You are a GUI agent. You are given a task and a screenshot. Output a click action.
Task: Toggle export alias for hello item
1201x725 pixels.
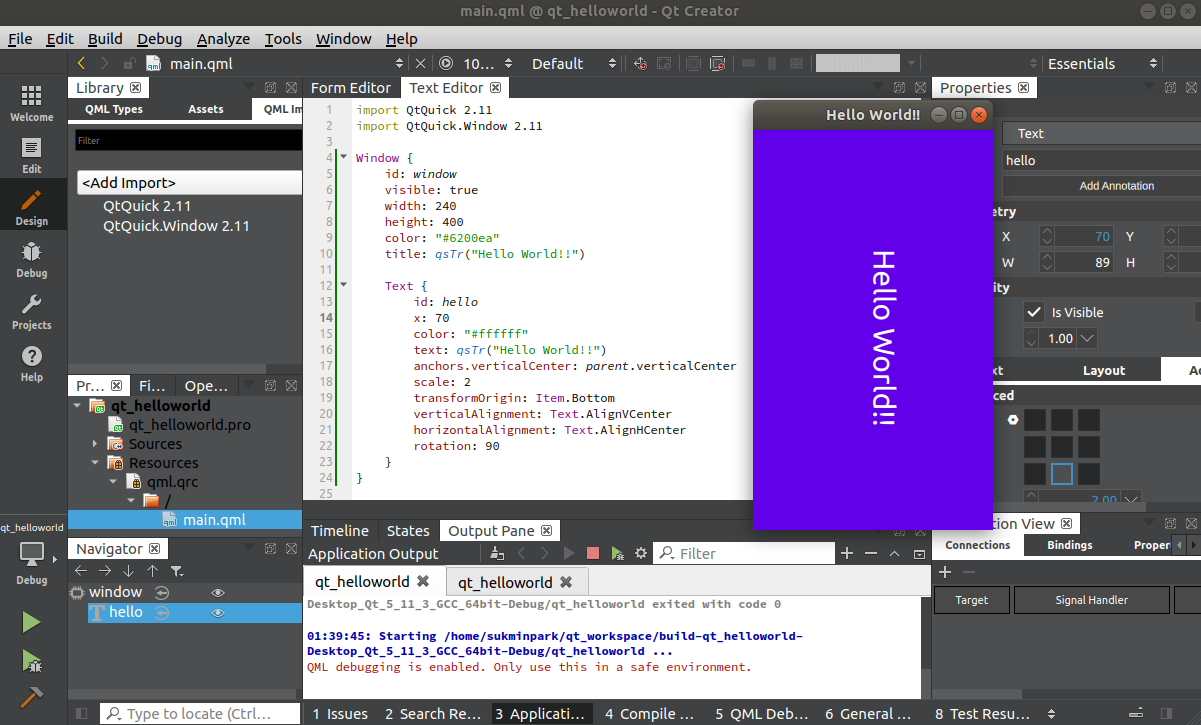pyautogui.click(x=162, y=612)
